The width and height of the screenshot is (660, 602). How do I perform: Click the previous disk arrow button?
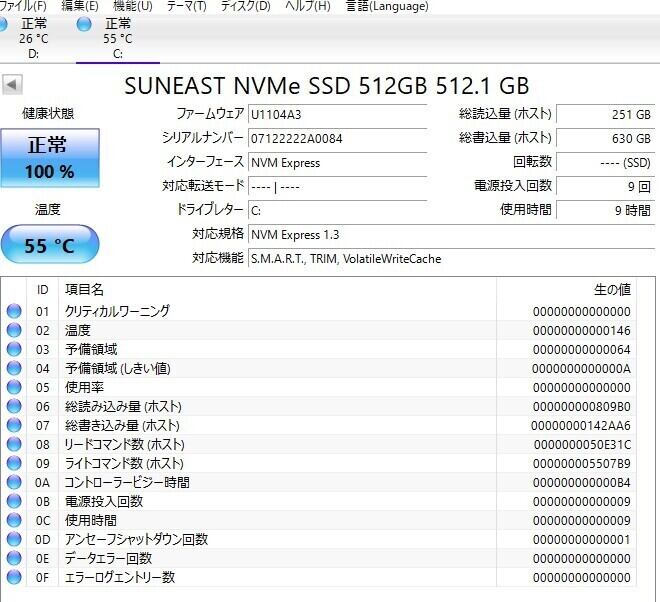[12, 85]
